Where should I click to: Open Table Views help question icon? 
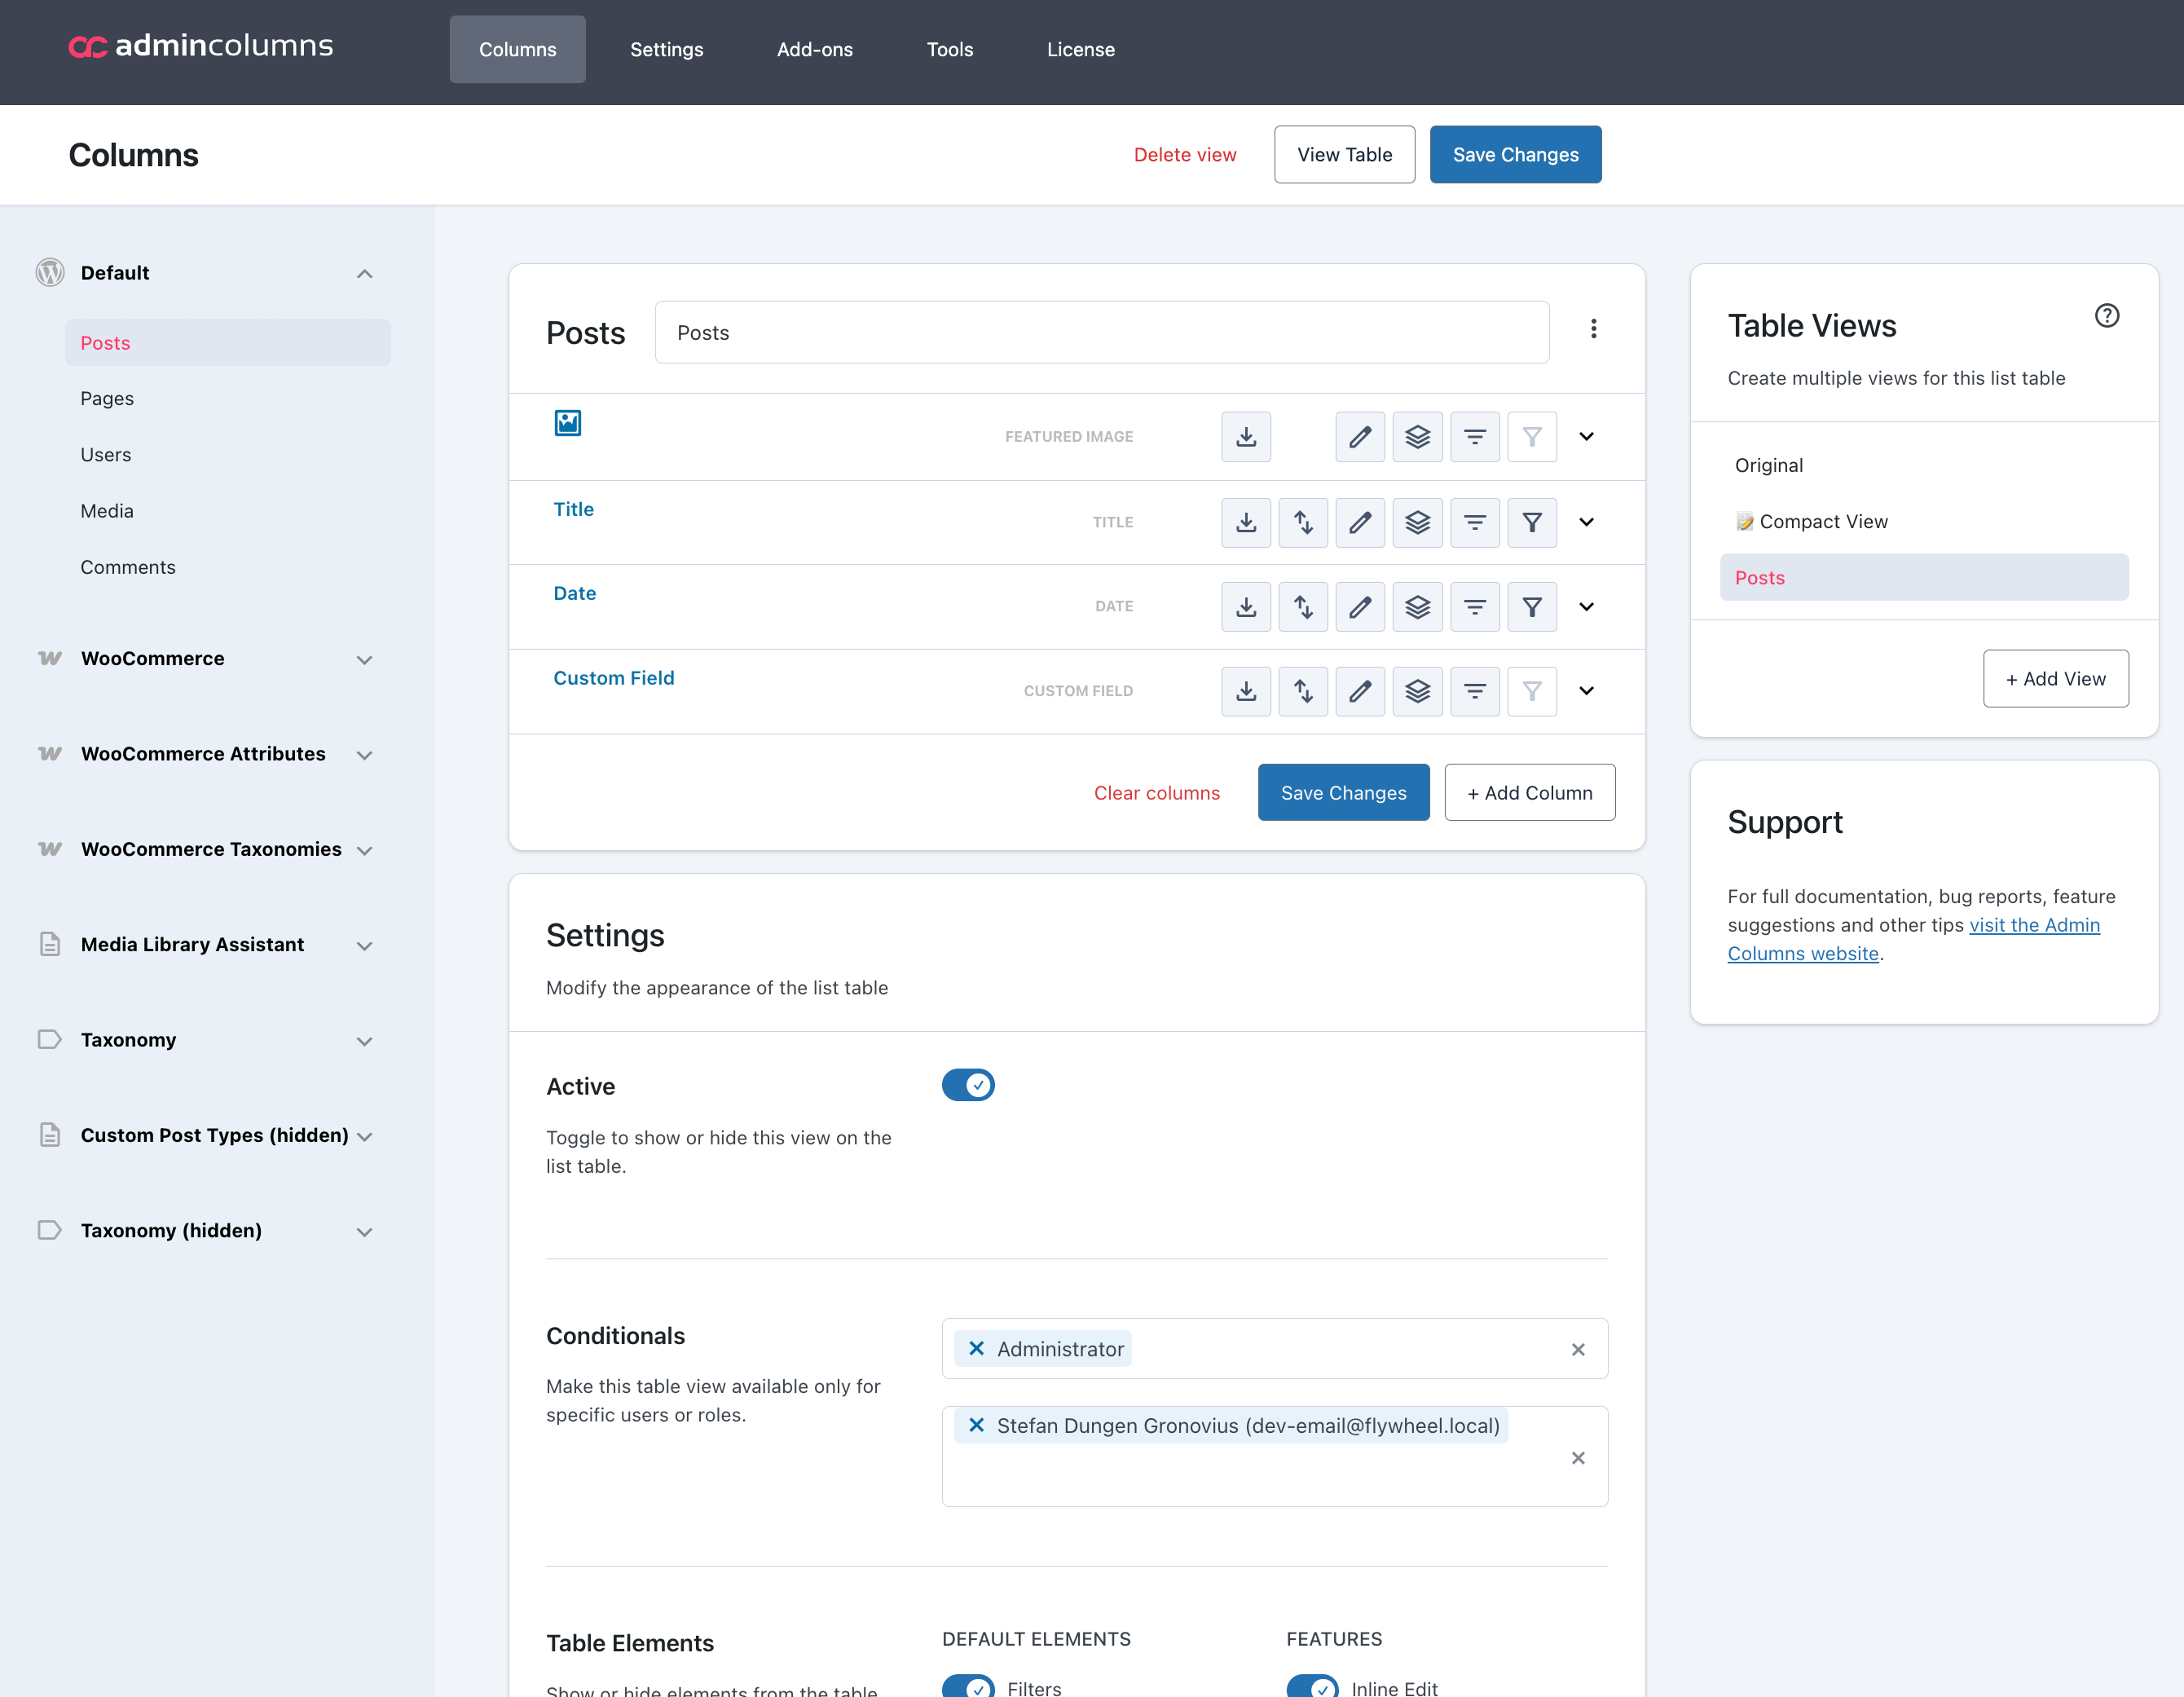point(2106,316)
